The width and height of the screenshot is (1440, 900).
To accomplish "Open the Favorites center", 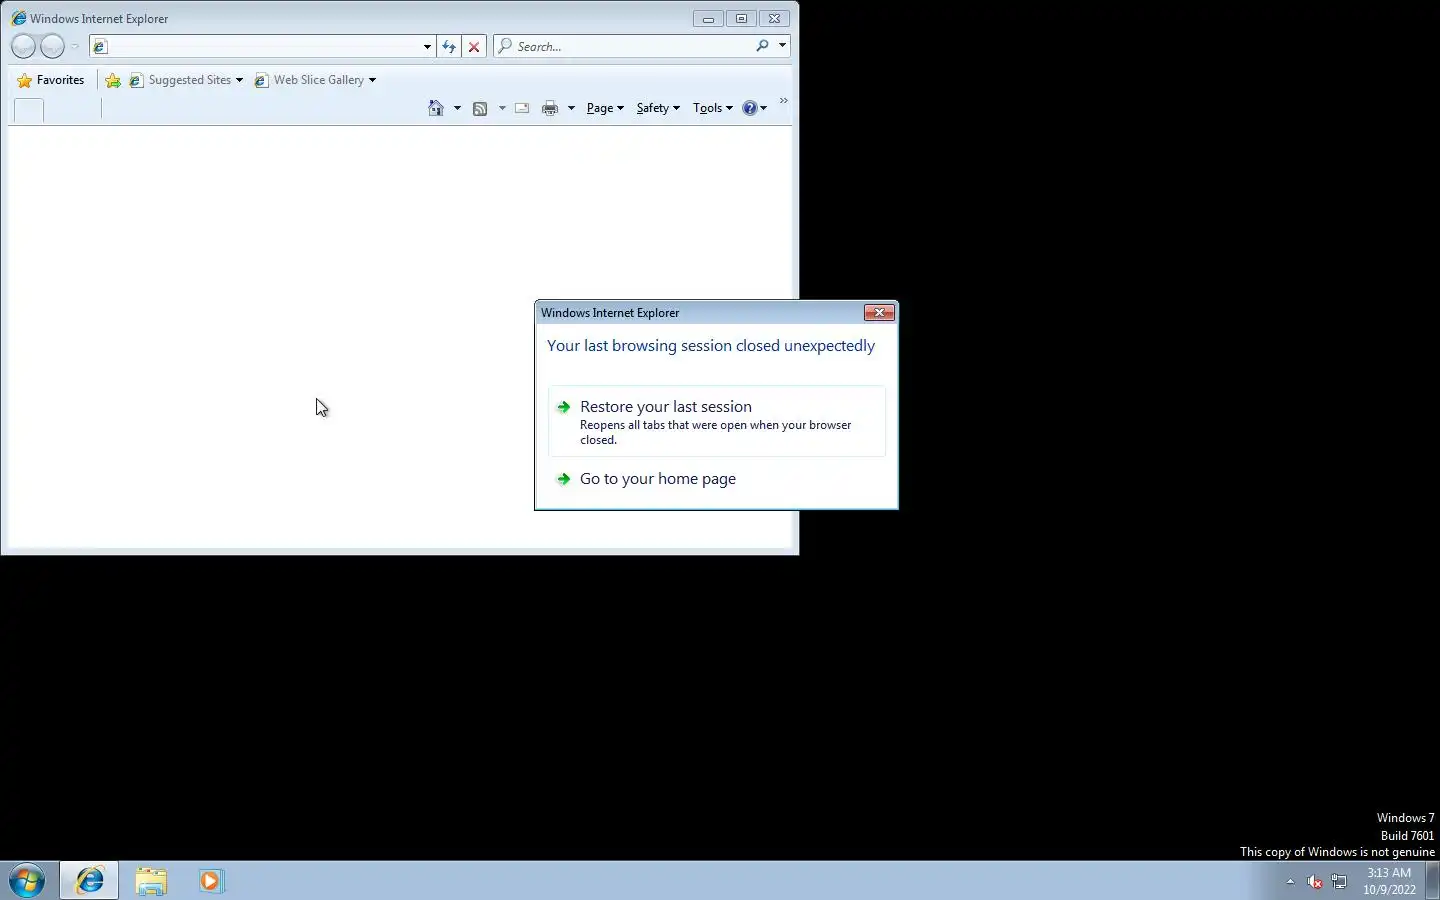I will point(51,80).
